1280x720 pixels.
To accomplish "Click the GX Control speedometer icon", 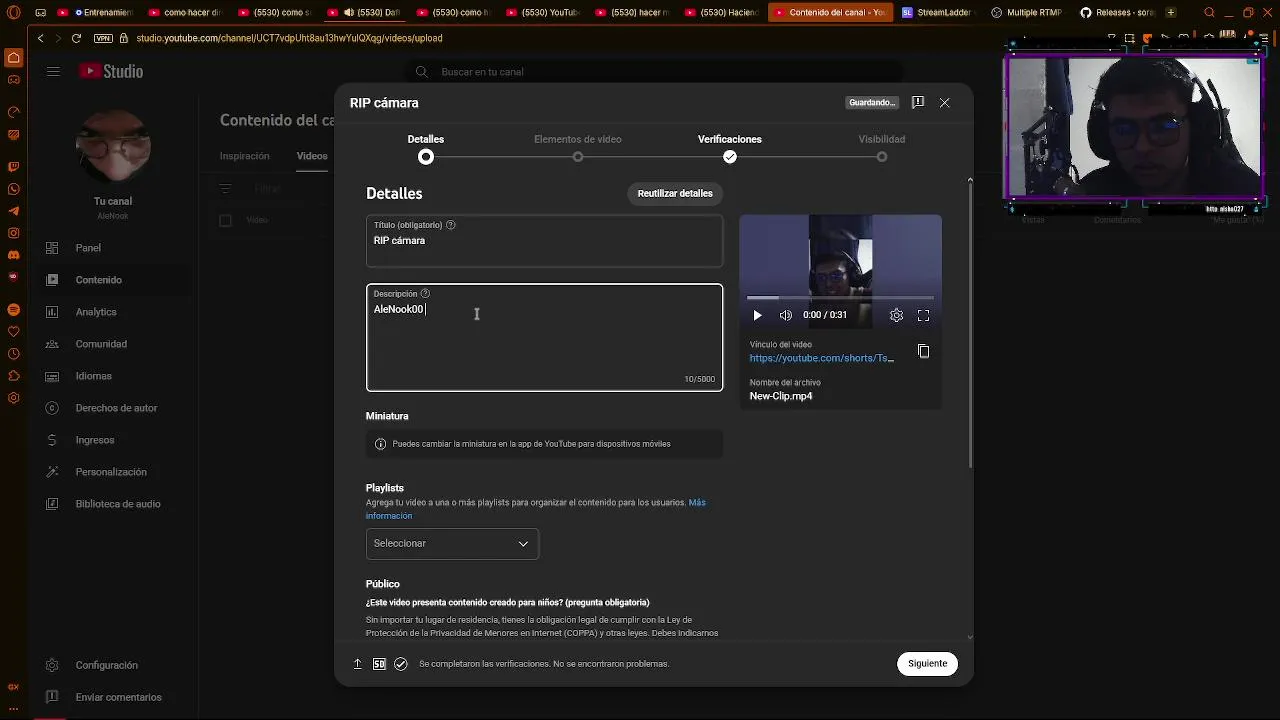I will pyautogui.click(x=13, y=112).
